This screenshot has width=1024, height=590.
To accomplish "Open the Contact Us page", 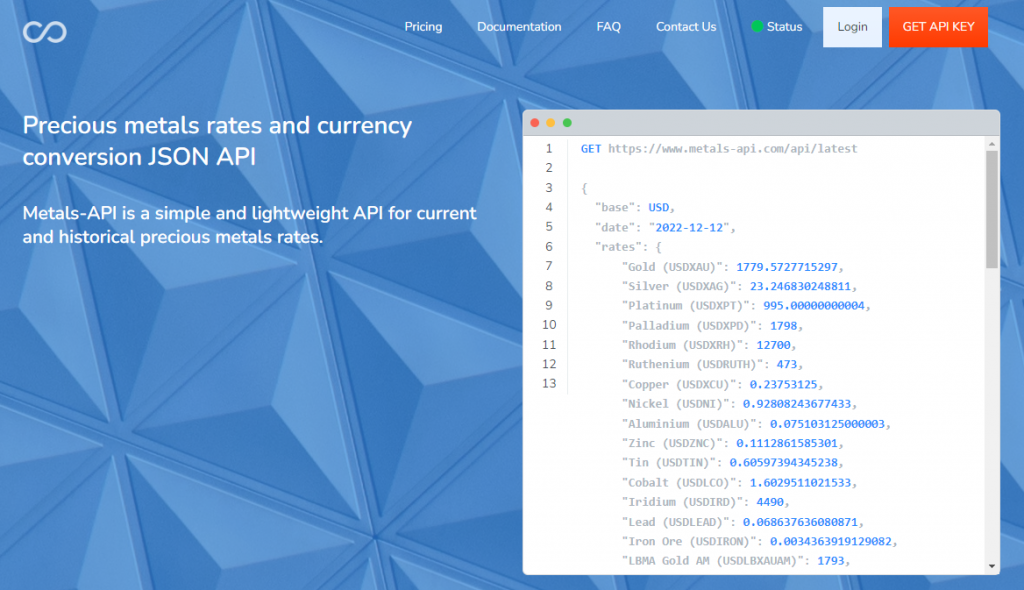I will point(686,27).
